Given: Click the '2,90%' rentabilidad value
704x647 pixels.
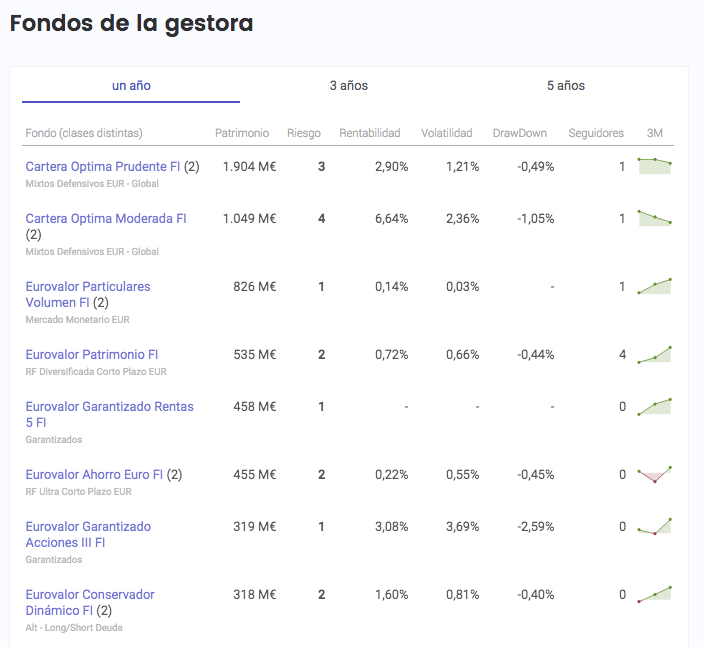Looking at the screenshot, I should pos(392,167).
